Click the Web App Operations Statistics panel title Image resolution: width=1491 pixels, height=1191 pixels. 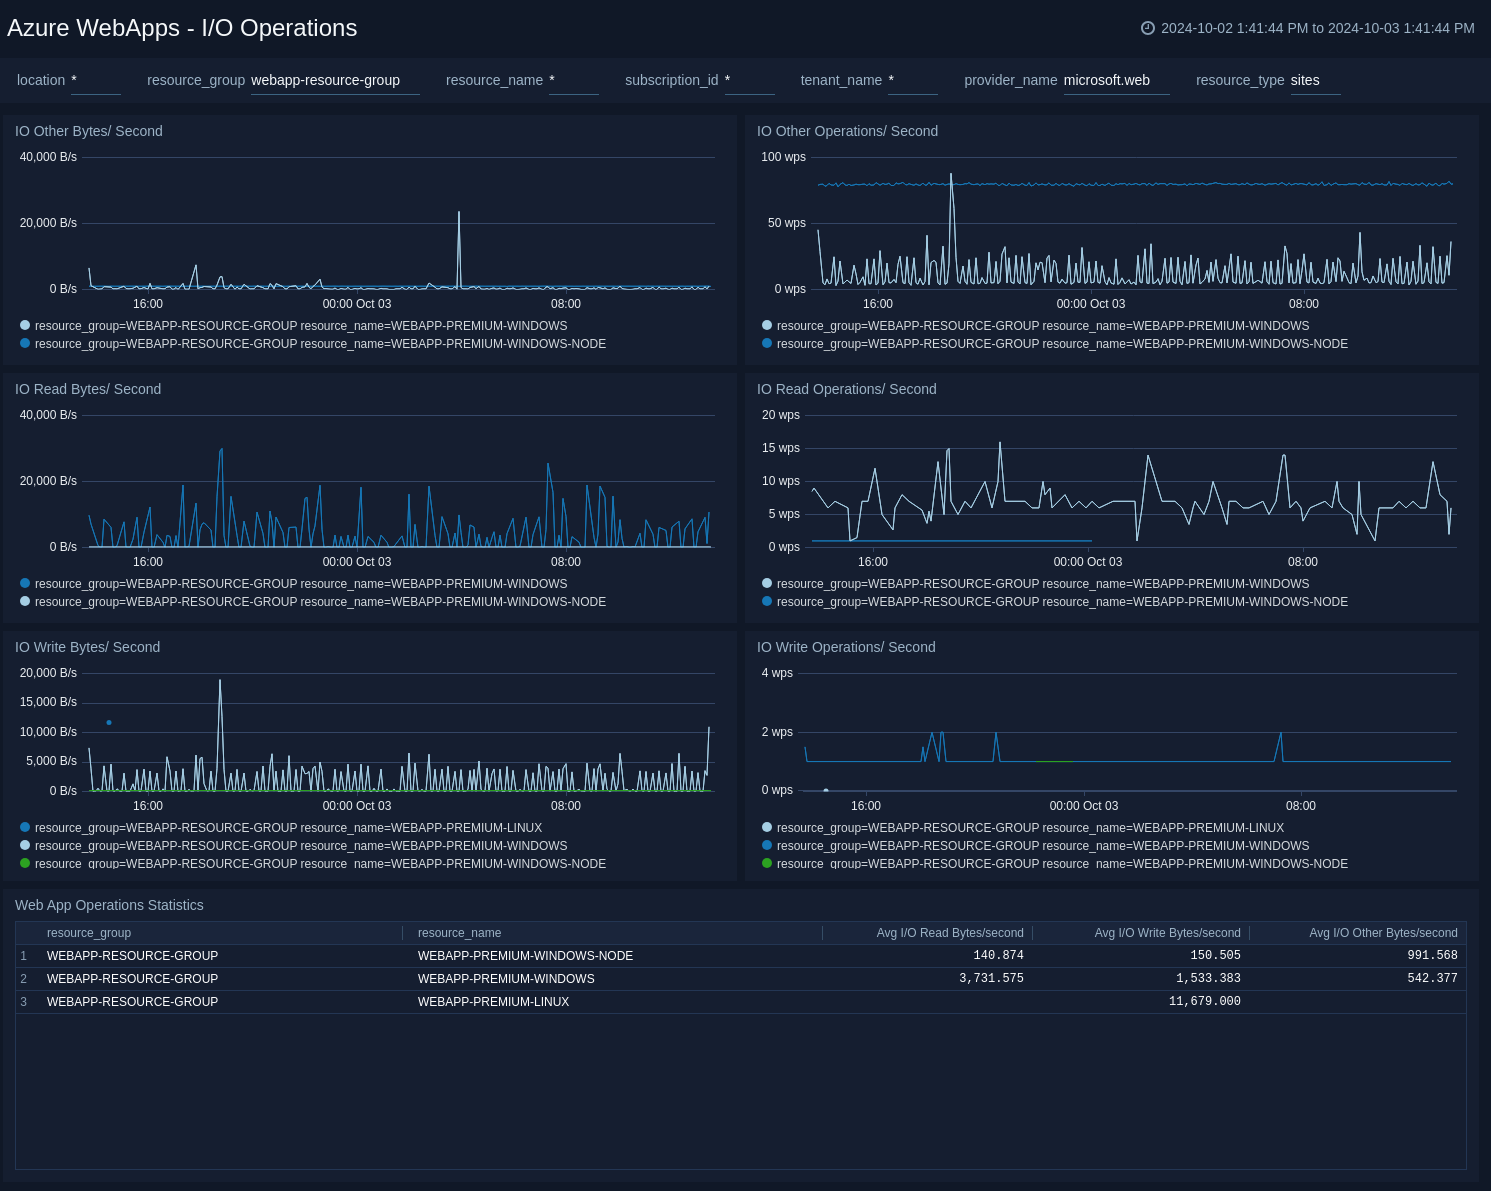[109, 905]
